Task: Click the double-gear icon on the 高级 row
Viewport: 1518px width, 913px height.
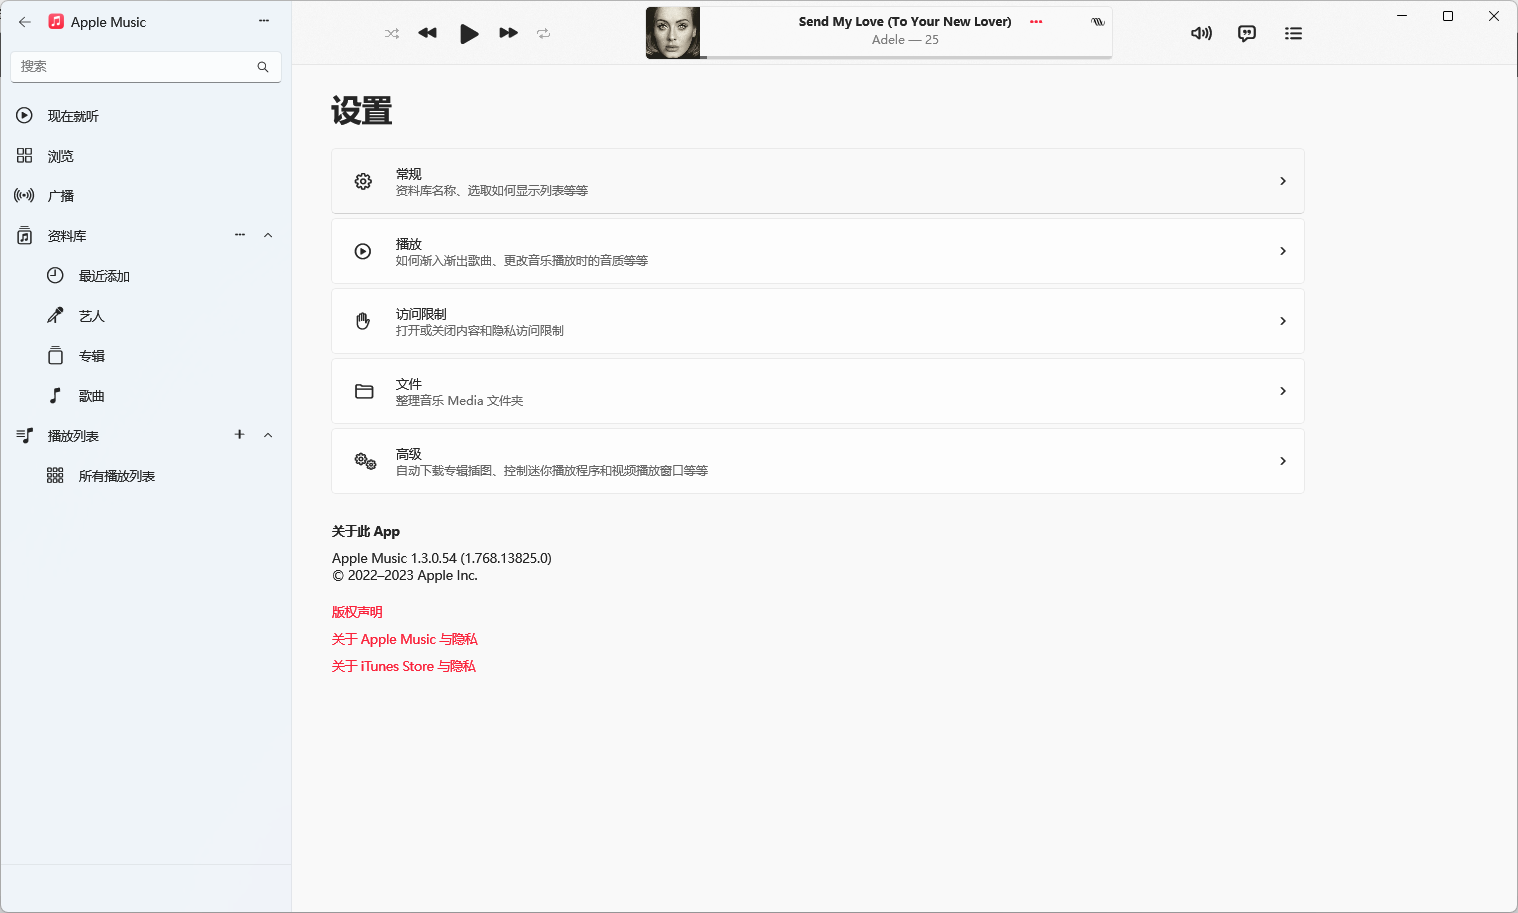Action: click(x=365, y=461)
